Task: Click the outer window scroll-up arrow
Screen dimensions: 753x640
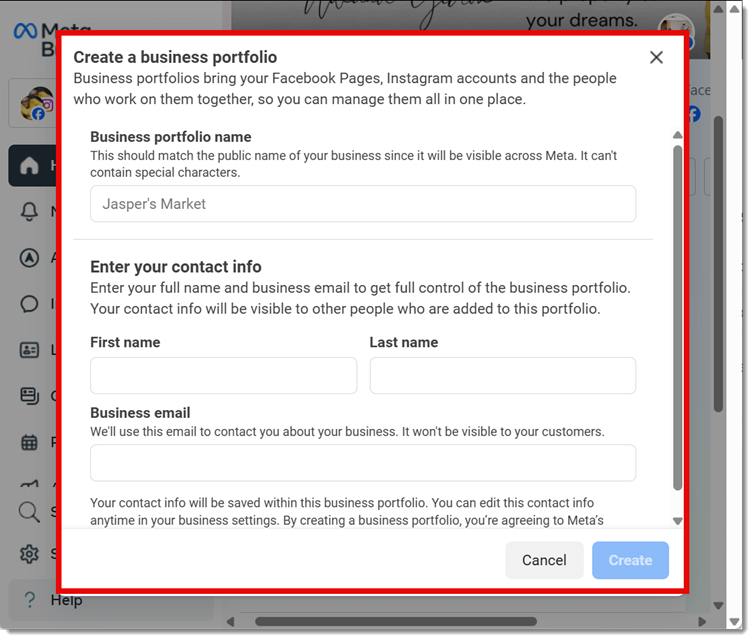Action: coord(734,10)
